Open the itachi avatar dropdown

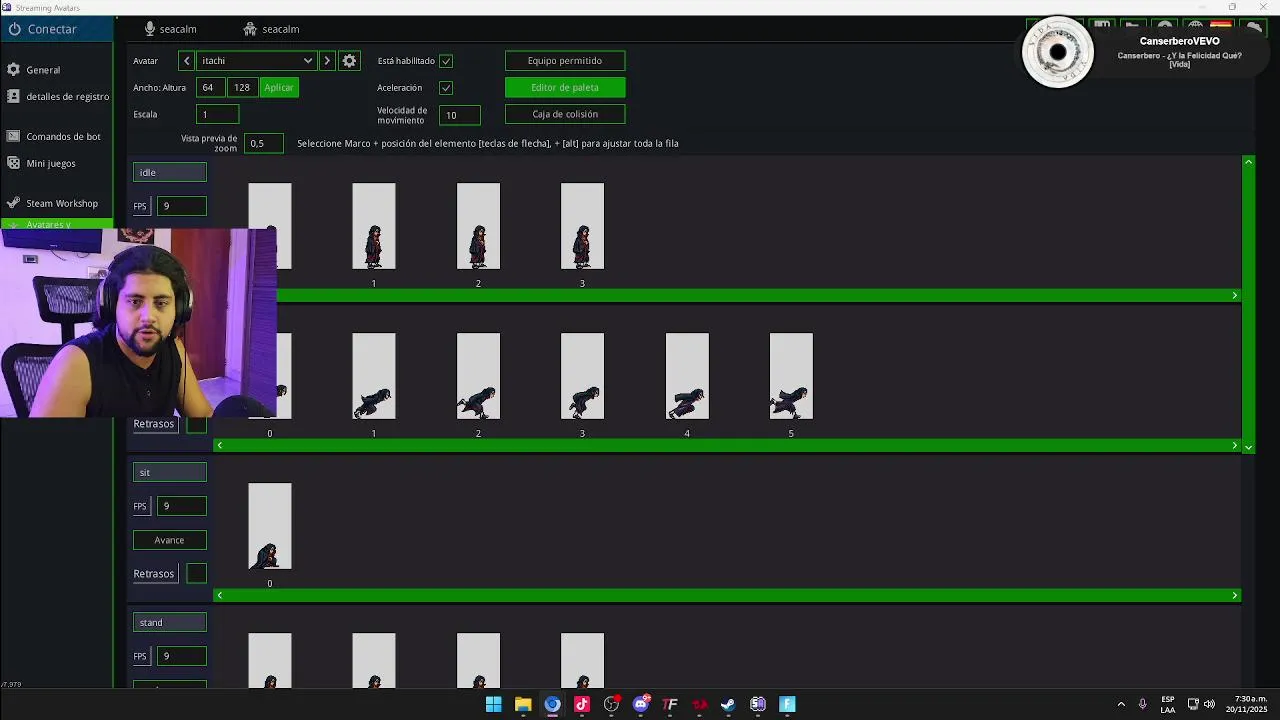tap(257, 61)
